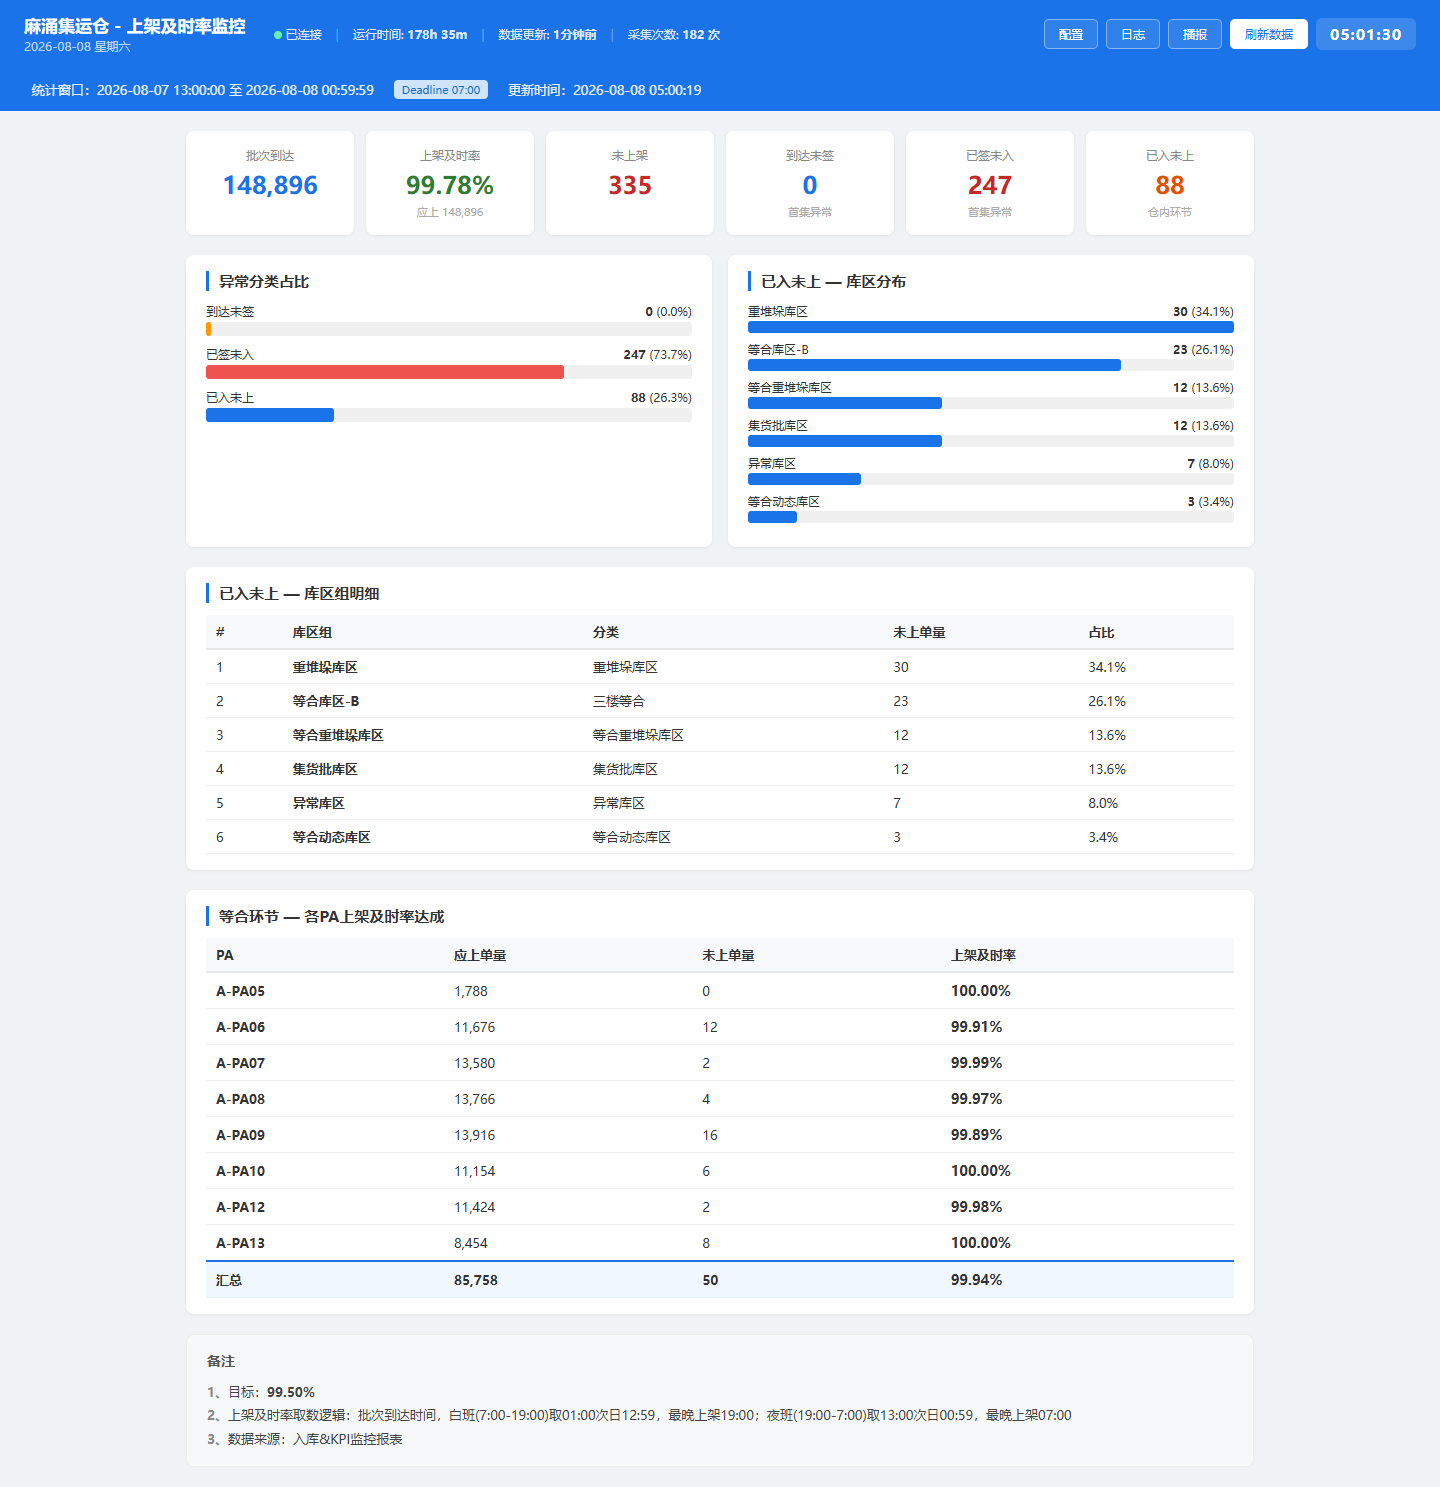The height and width of the screenshot is (1487, 1440).
Task: Click the 重堆垛库区 distribution bar
Action: tap(991, 327)
